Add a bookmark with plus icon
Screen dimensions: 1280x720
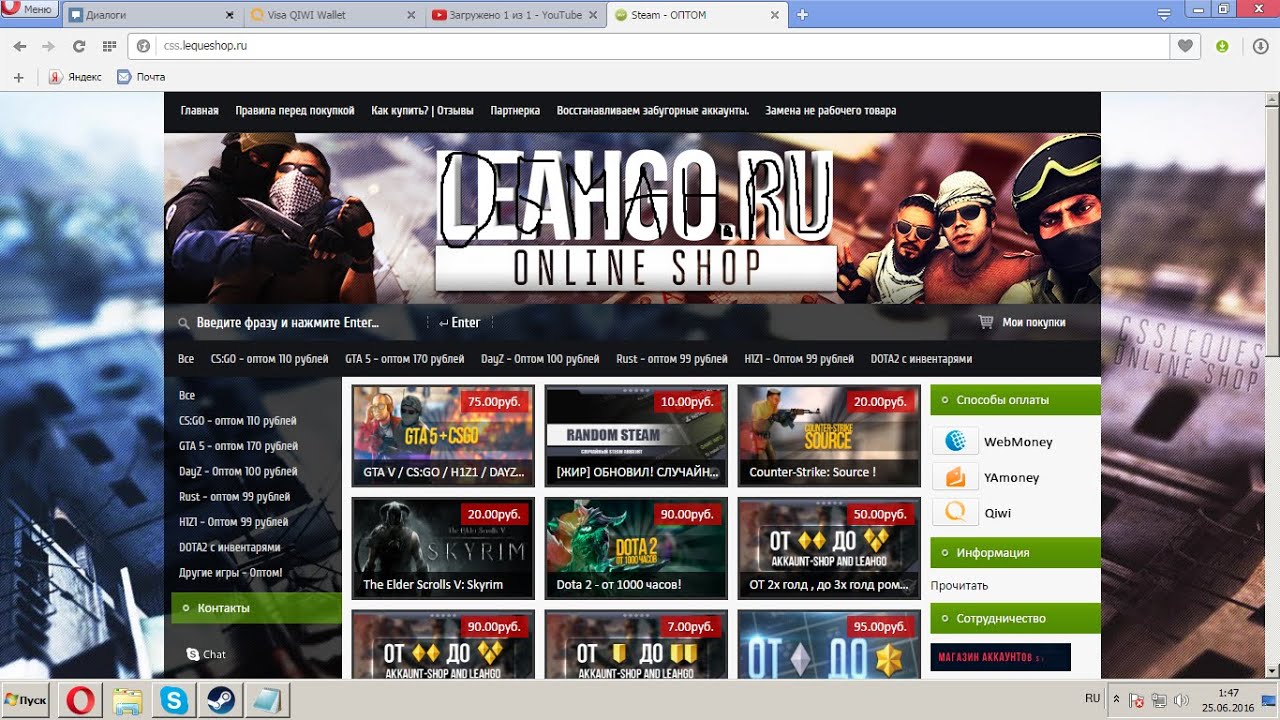pos(17,77)
